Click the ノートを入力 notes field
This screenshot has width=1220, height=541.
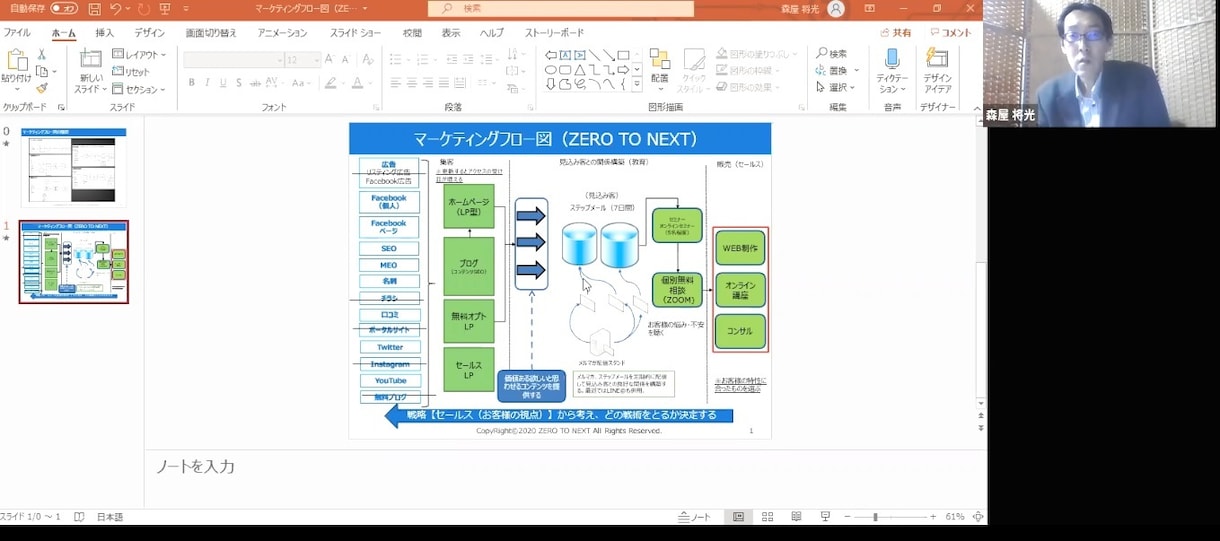pyautogui.click(x=195, y=466)
